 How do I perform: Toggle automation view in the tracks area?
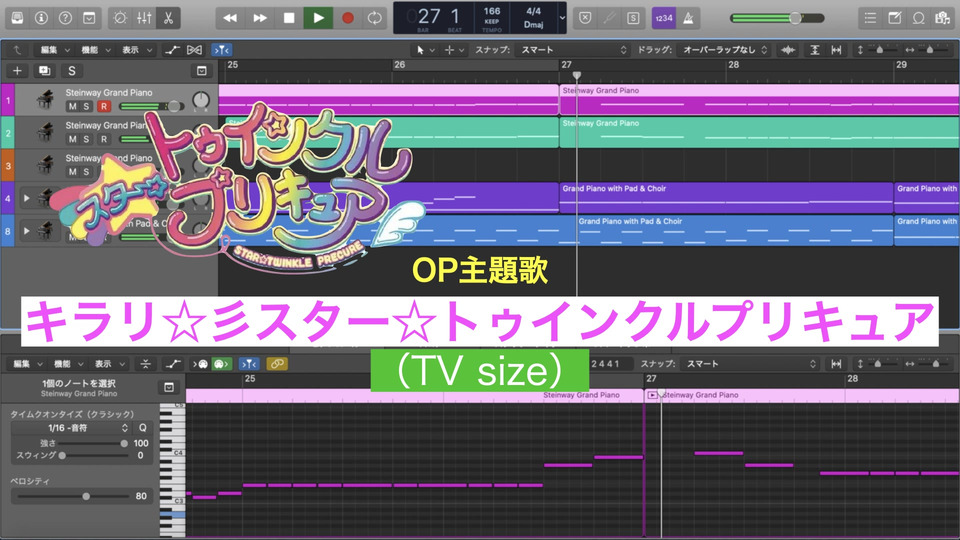[x=172, y=50]
